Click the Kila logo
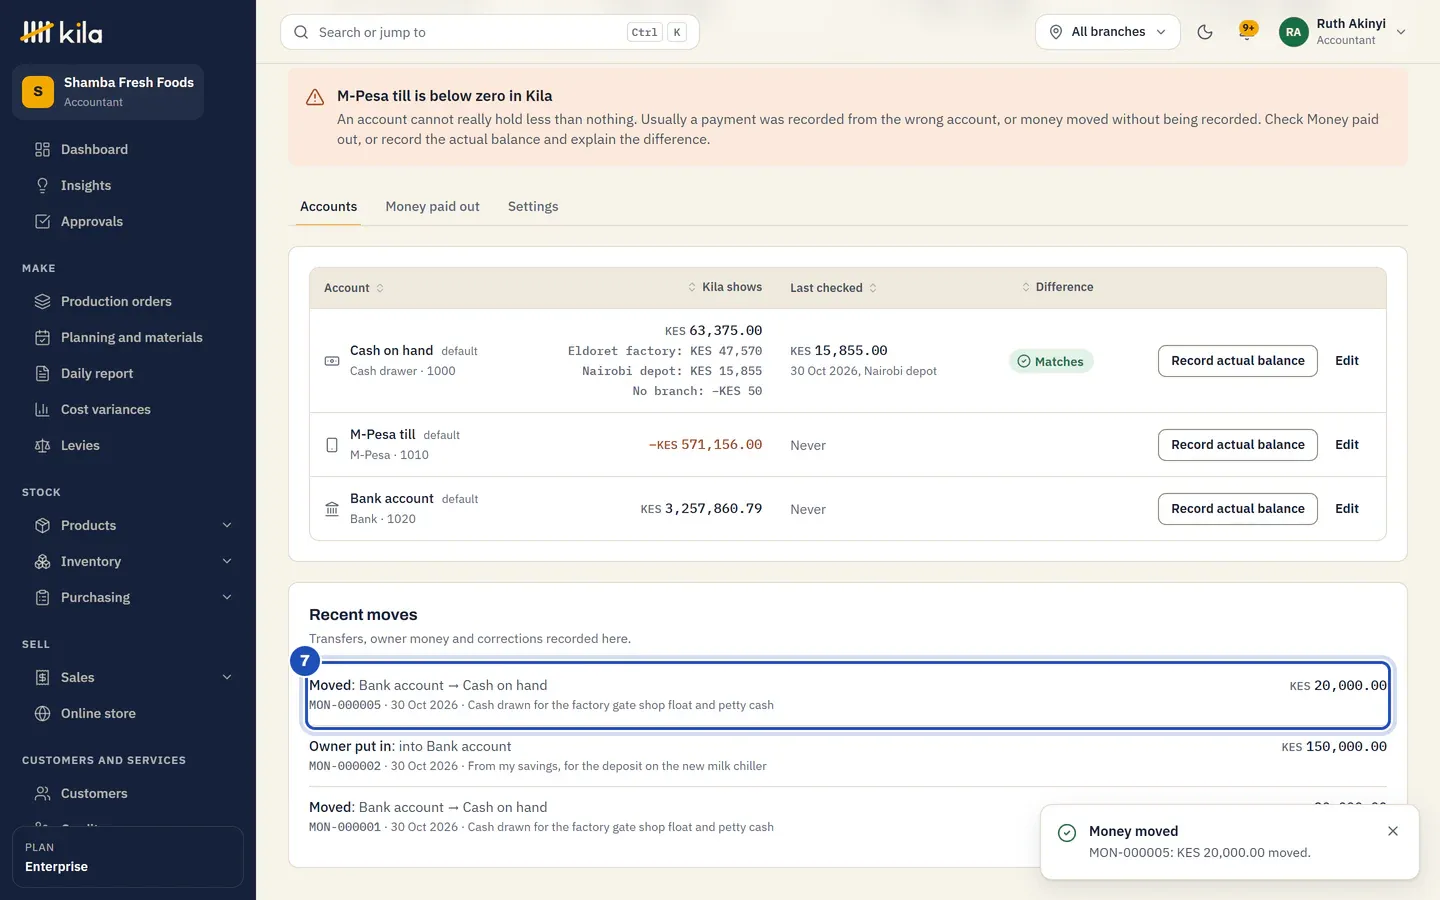The image size is (1440, 900). [x=62, y=32]
